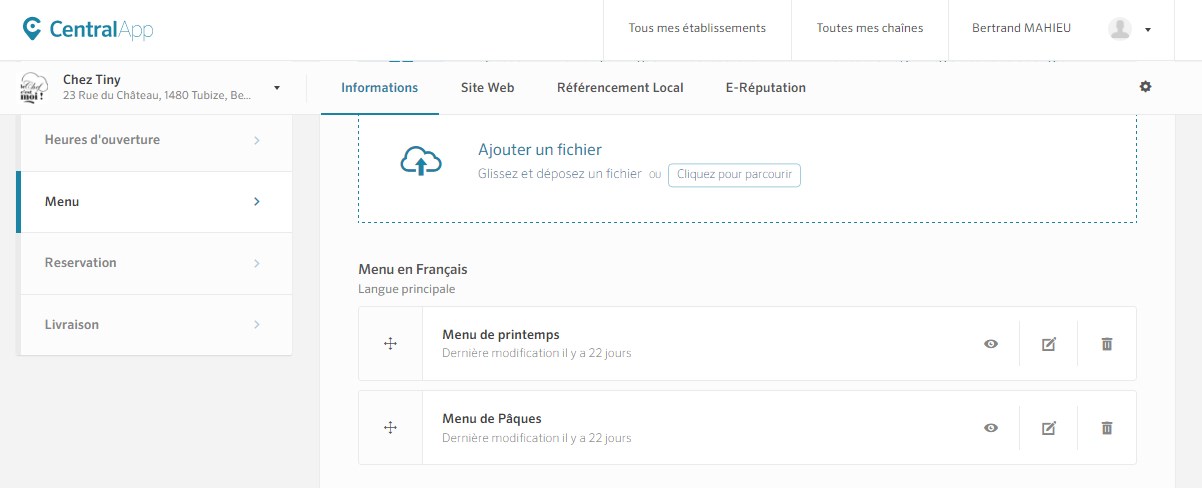Toggle visibility of Menu de Pâques
Viewport: 1202px width, 488px height.
(990, 428)
